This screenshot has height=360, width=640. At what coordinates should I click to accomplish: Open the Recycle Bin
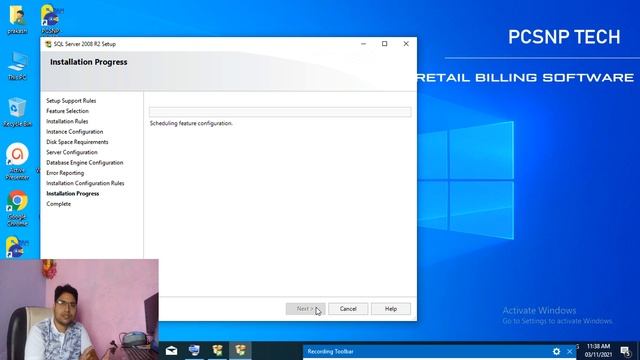18,112
